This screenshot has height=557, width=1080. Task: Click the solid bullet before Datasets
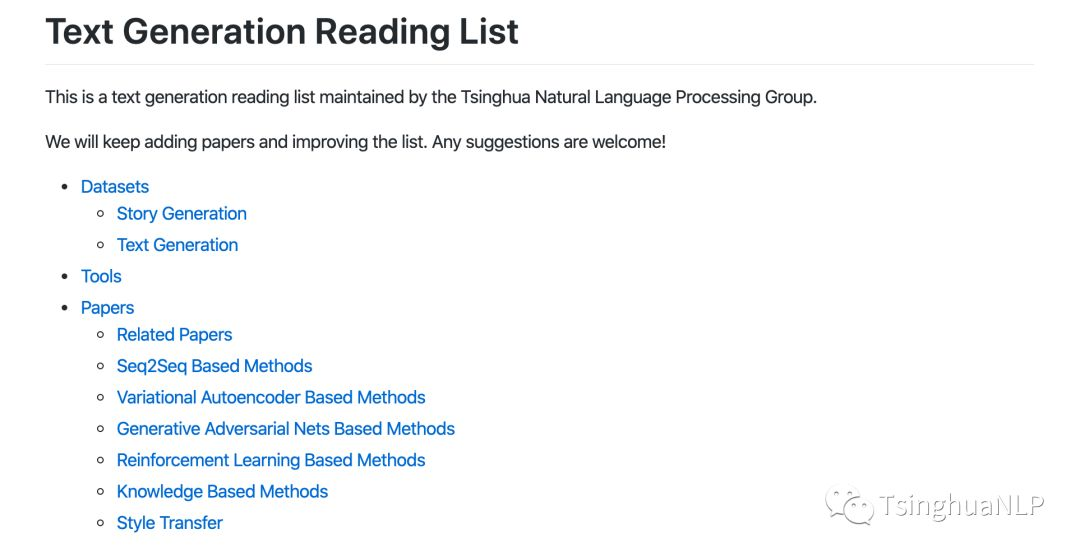[x=65, y=187]
